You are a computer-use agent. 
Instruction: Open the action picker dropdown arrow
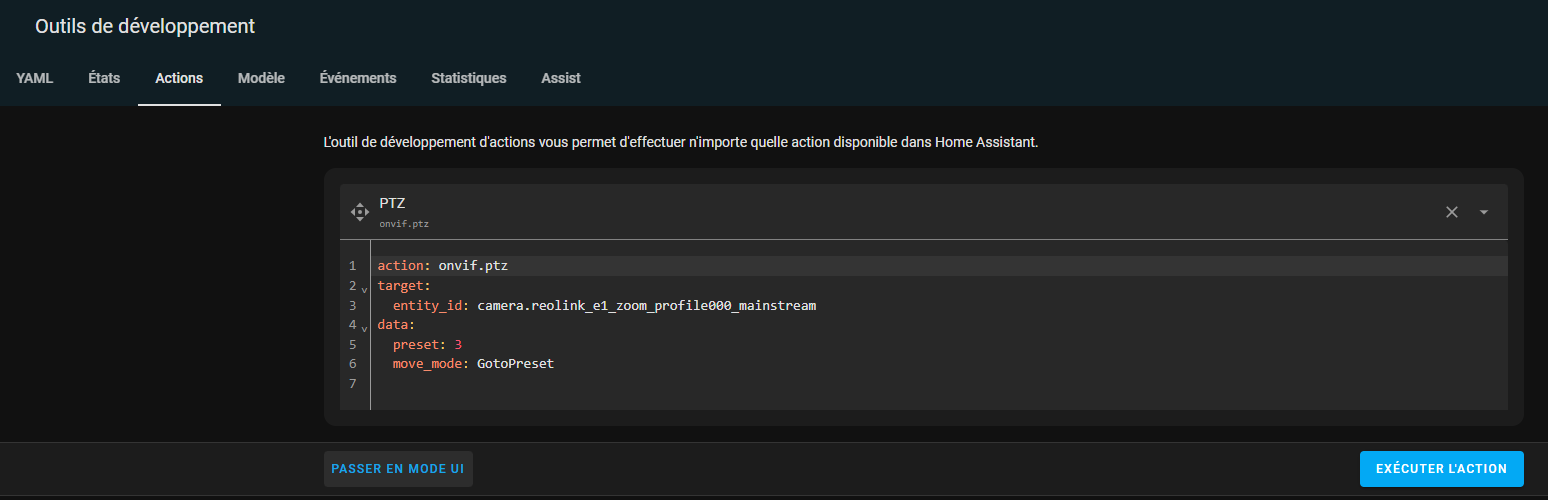coord(1484,212)
